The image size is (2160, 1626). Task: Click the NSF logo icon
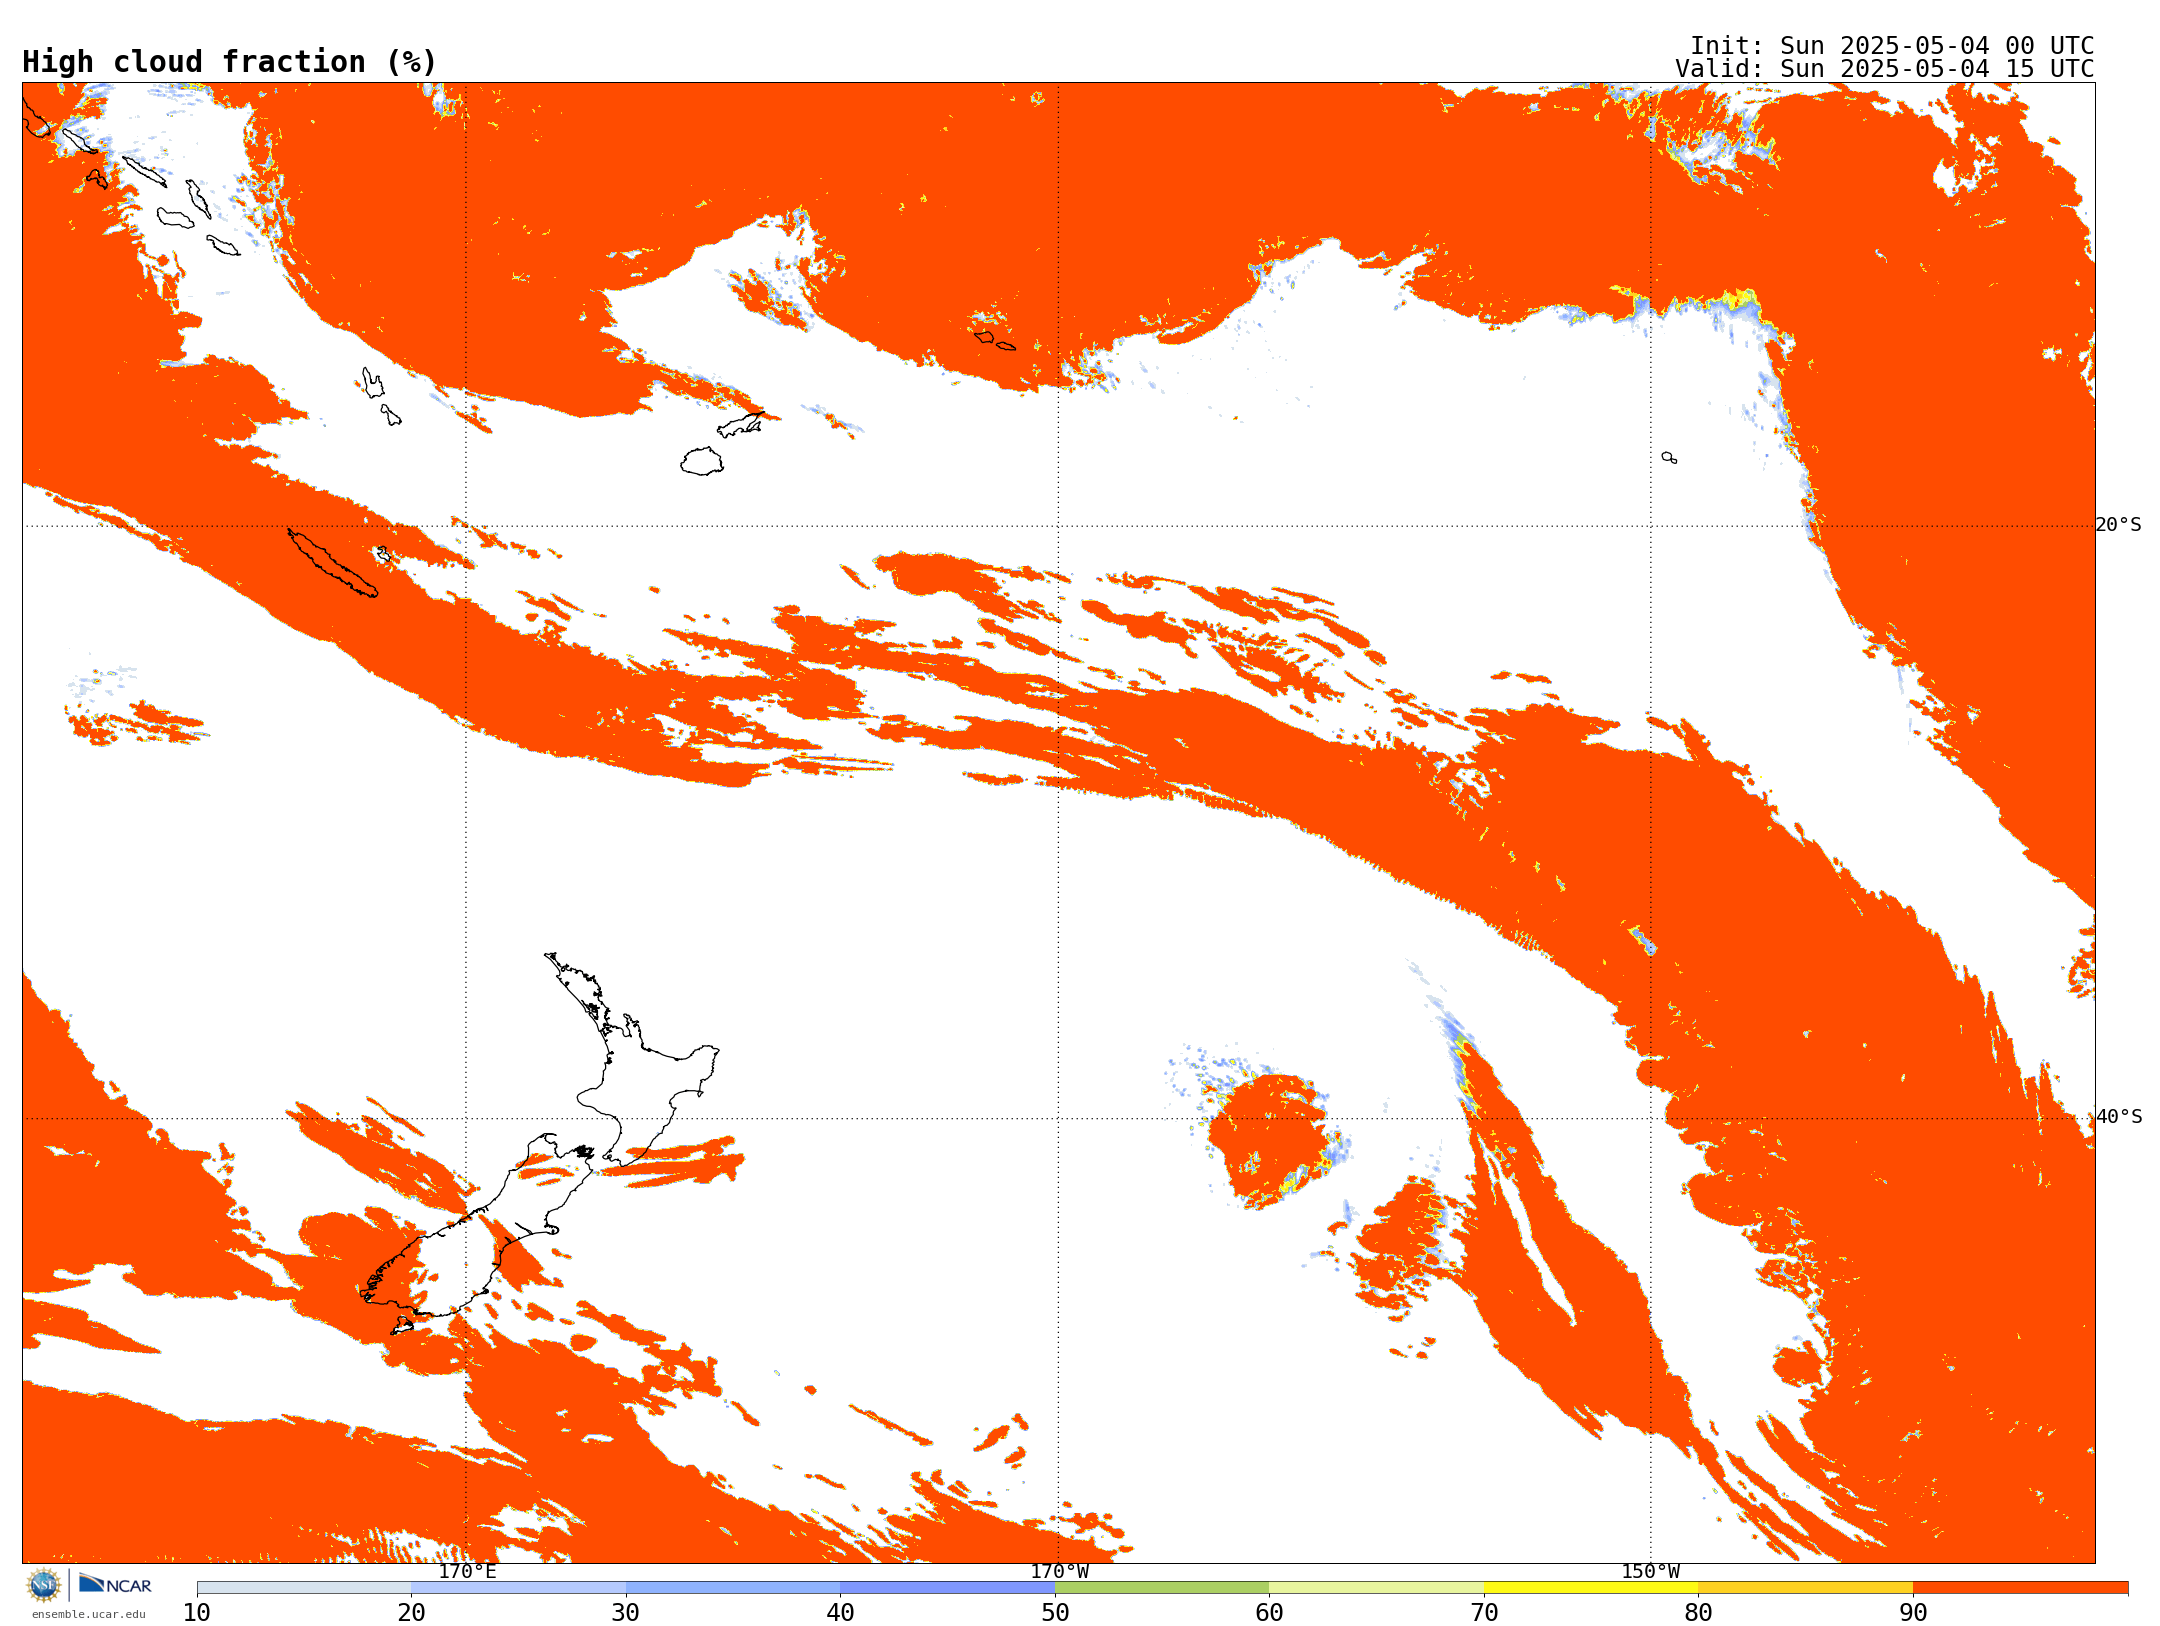(44, 1585)
